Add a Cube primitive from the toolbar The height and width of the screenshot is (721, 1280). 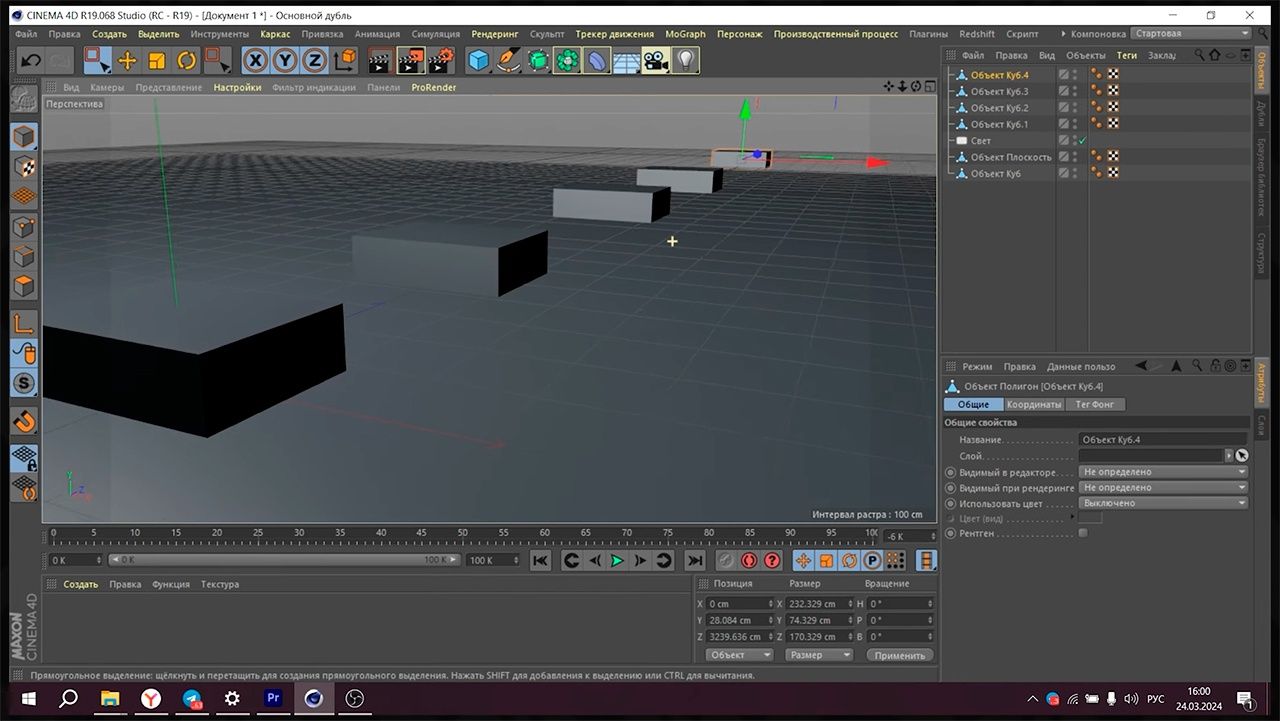479,61
